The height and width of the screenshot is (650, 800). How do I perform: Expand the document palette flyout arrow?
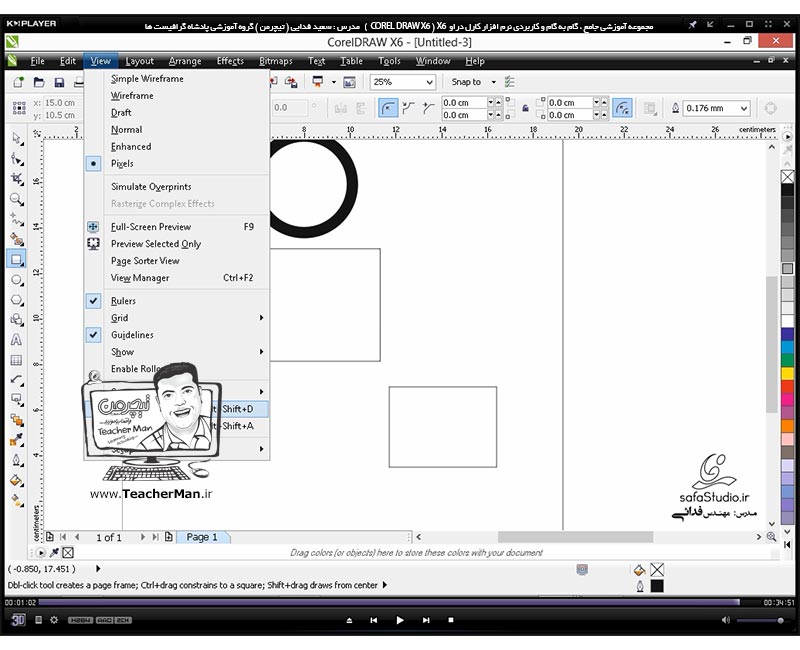click(x=40, y=553)
